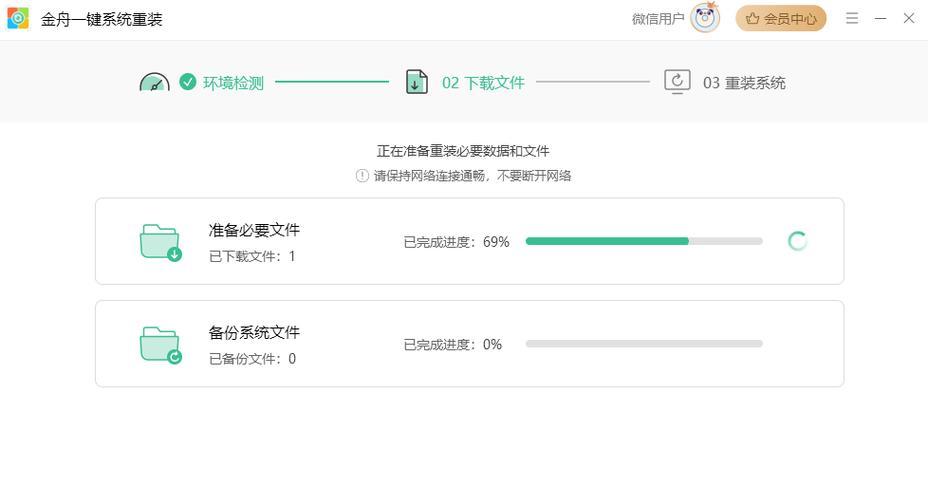Click the 重装系统 monitor refresh icon
The image size is (928, 494).
[677, 82]
